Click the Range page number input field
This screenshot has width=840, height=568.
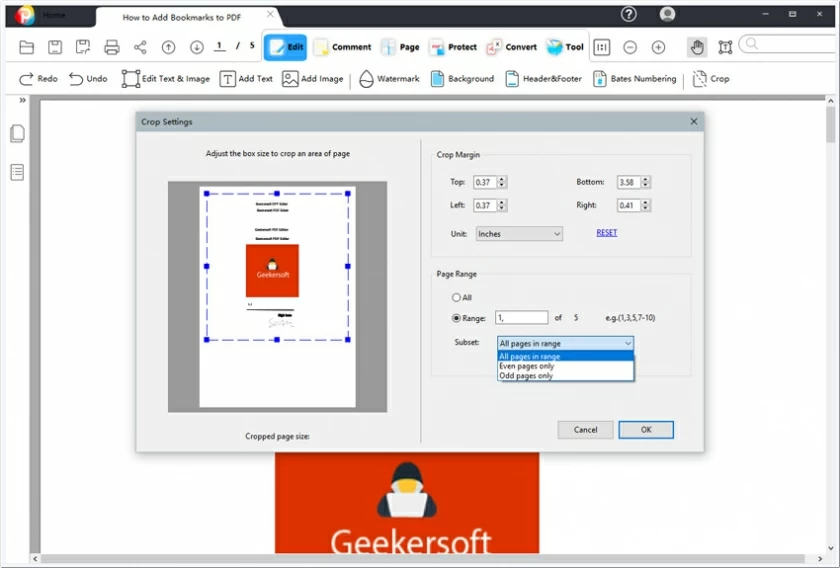pos(521,318)
